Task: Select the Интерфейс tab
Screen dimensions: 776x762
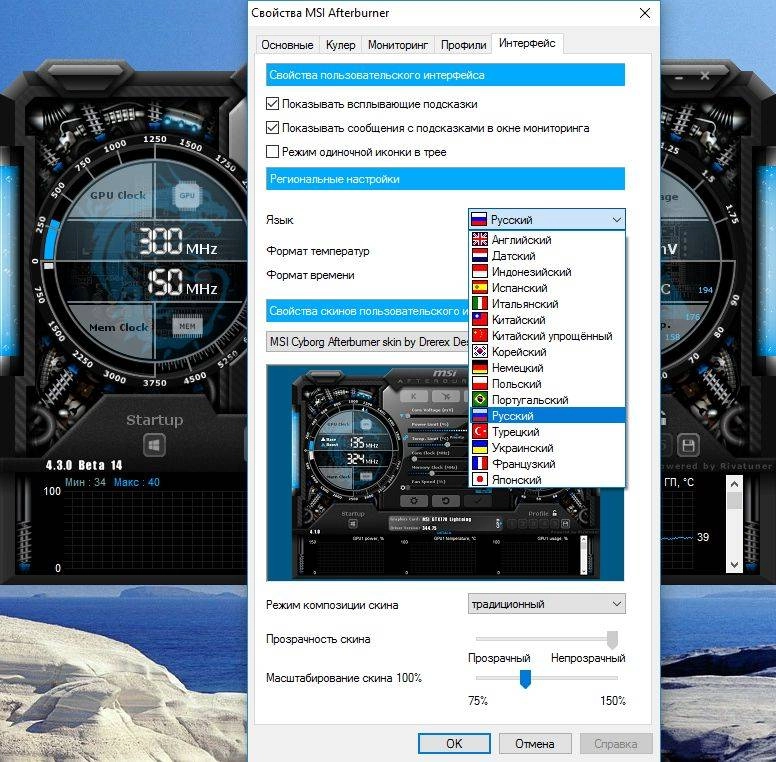Action: tap(527, 43)
